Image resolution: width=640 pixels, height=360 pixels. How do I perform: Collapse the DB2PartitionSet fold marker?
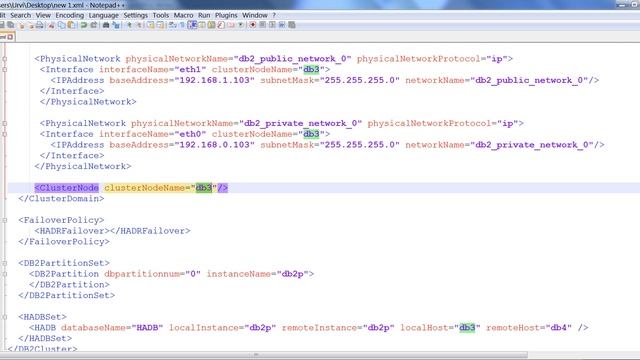[4, 263]
